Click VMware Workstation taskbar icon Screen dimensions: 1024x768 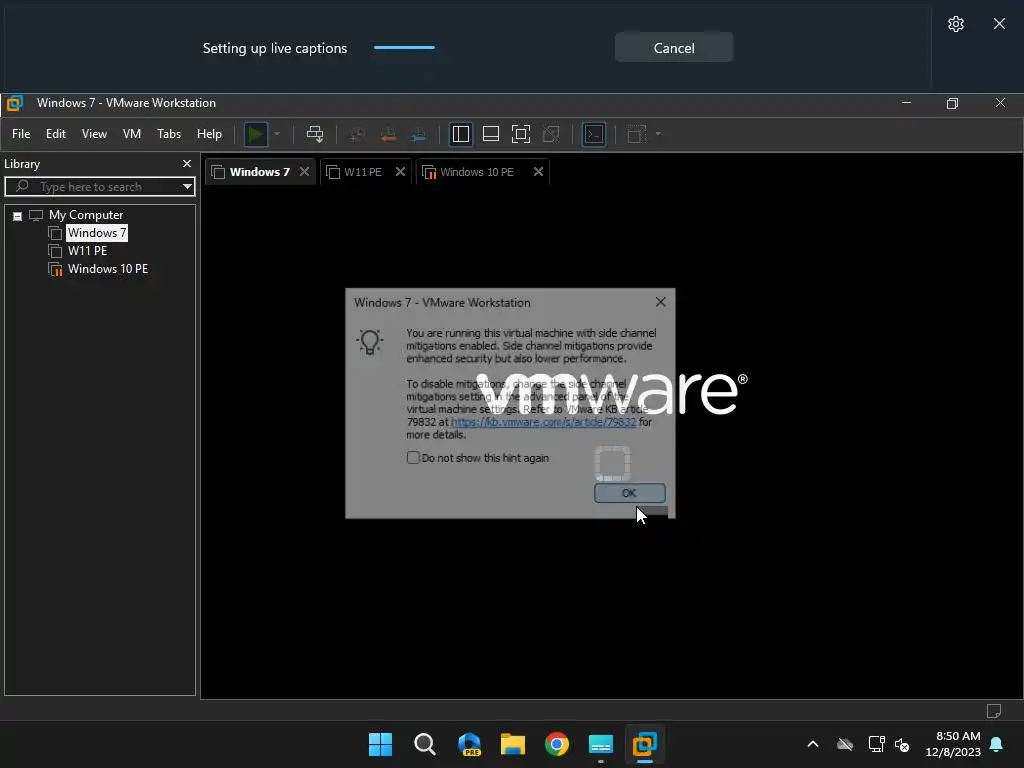coord(645,744)
